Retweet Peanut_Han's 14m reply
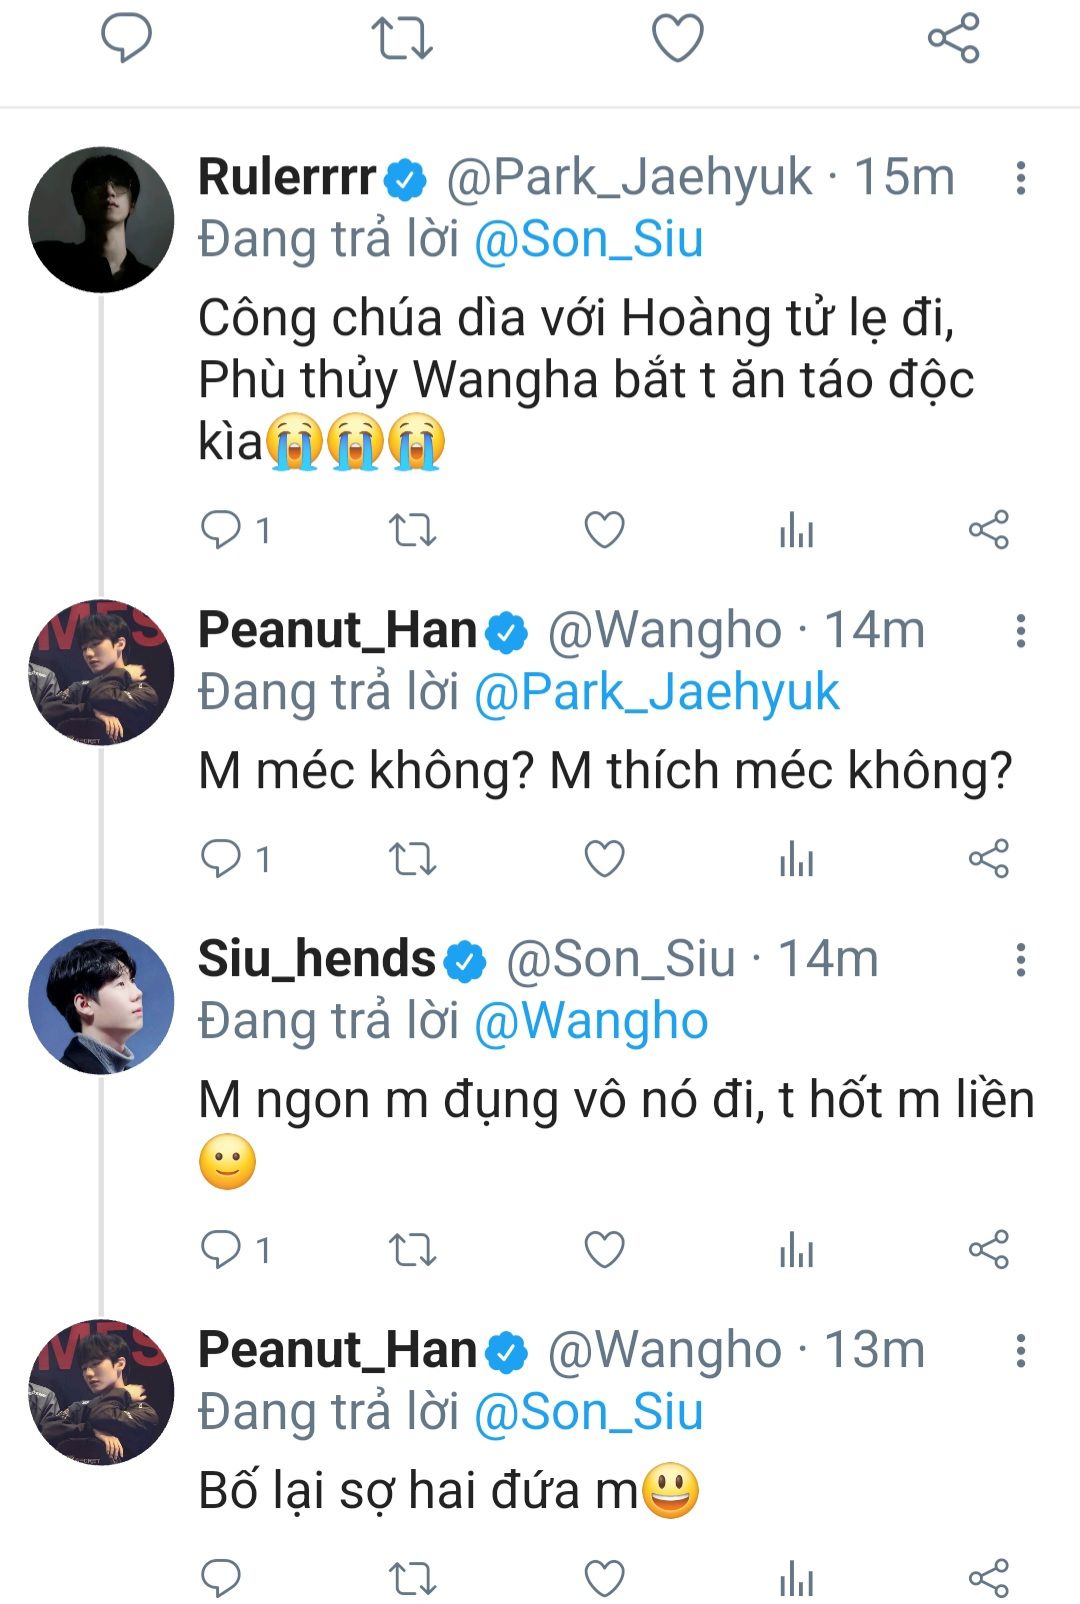The width and height of the screenshot is (1080, 1604). [x=411, y=859]
